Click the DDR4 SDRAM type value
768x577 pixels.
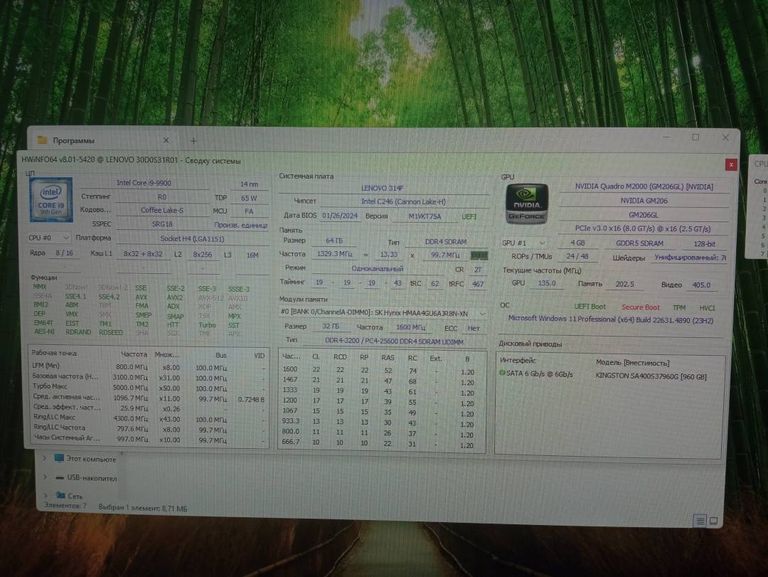(x=446, y=241)
